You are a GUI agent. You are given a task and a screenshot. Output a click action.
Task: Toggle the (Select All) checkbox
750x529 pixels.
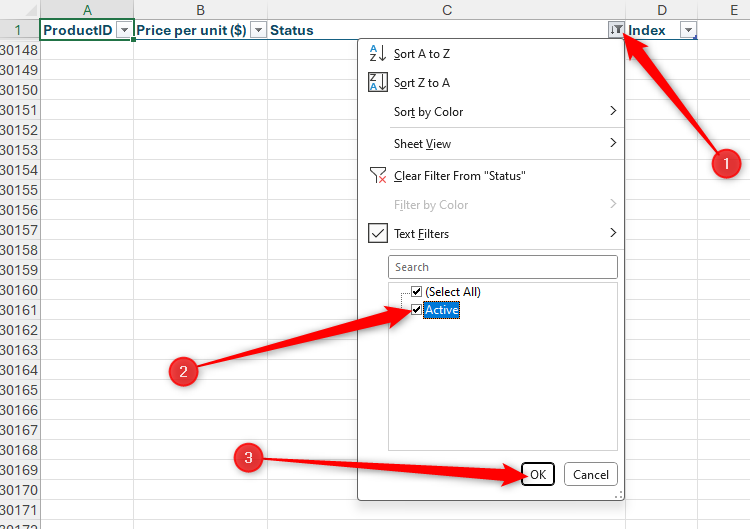point(417,292)
